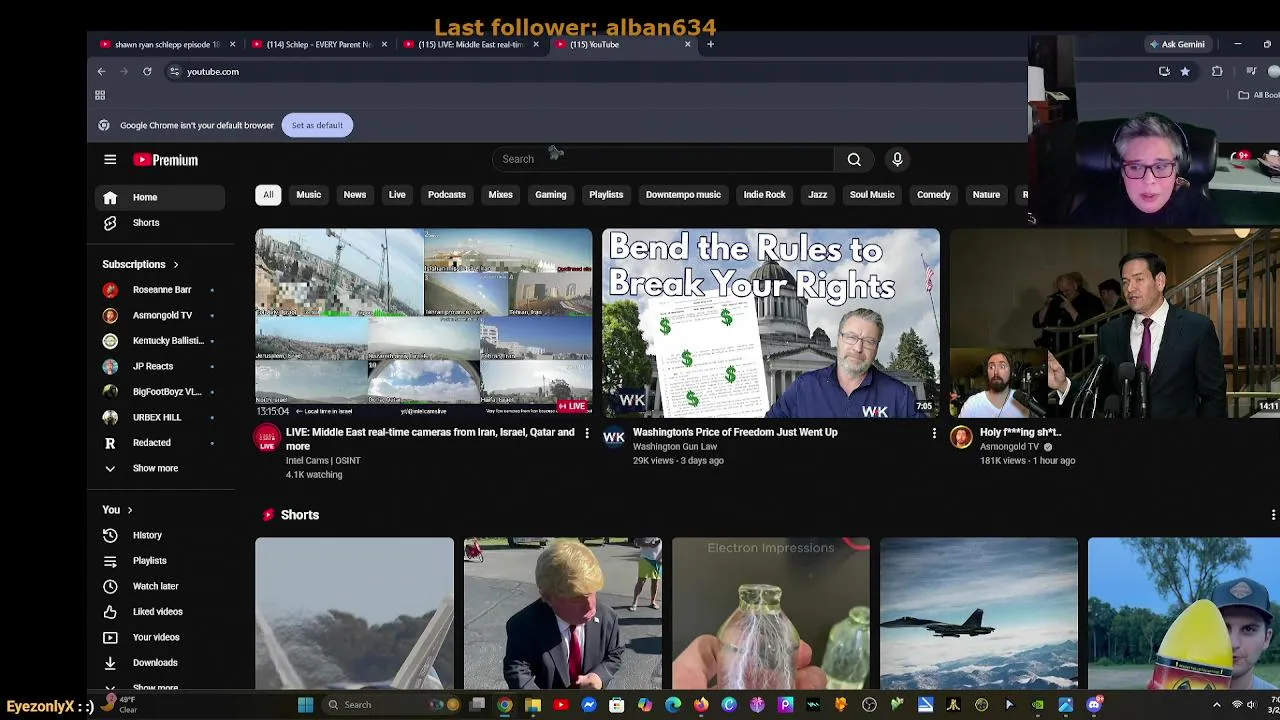Open Liked videos list
Screen dimensions: 1280x720
(160, 612)
